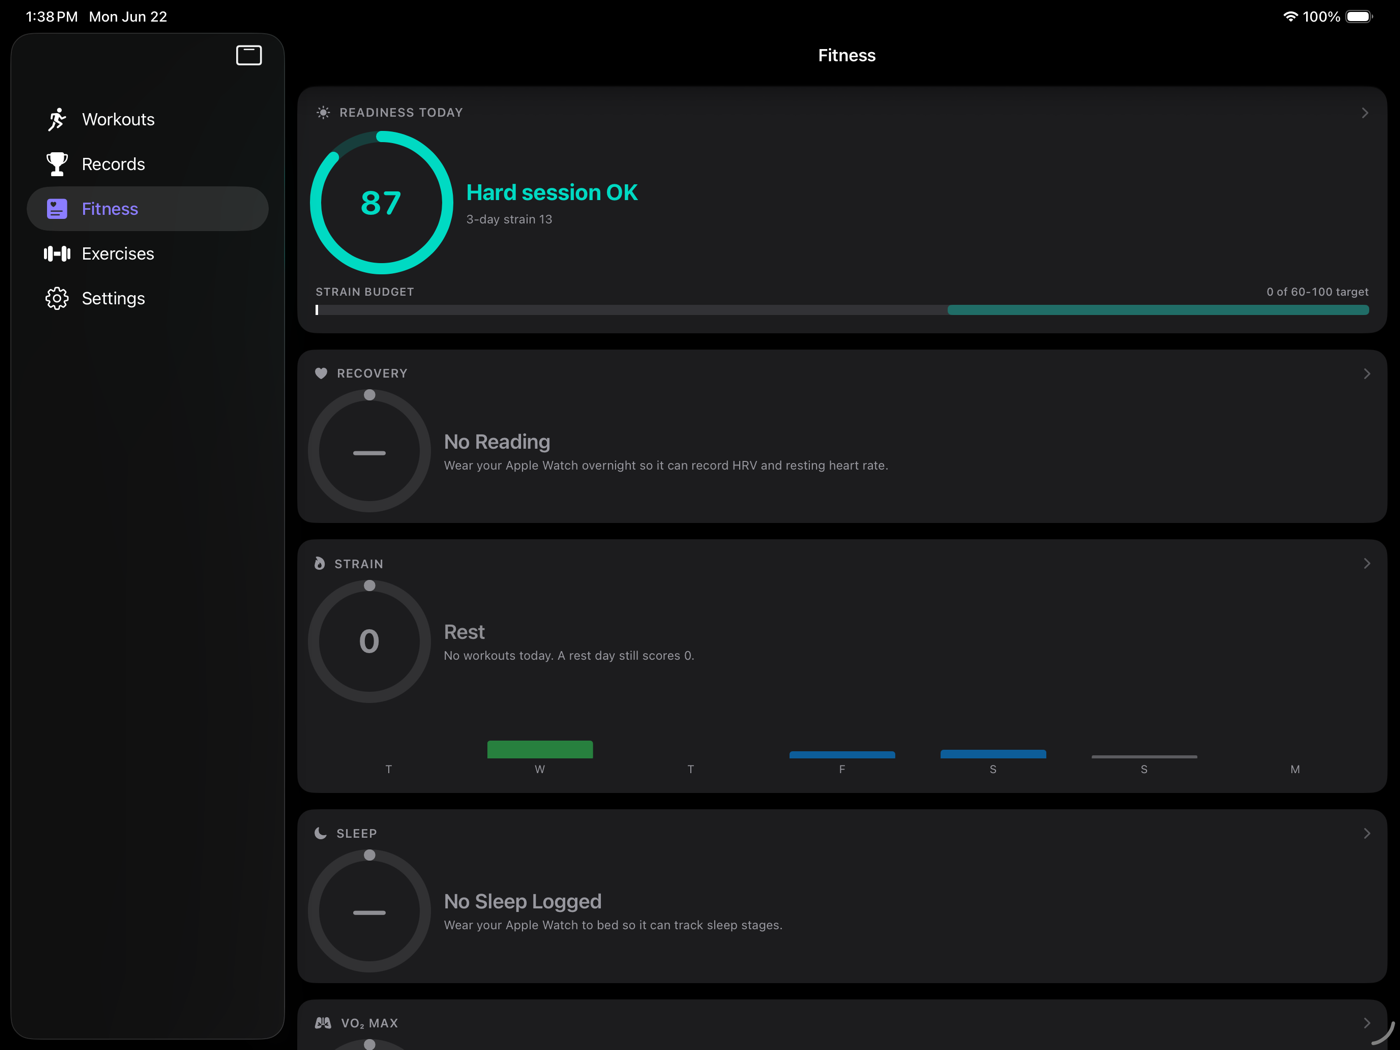Expand the VO₂ Max card chevron
1400x1050 pixels.
(x=1367, y=1023)
